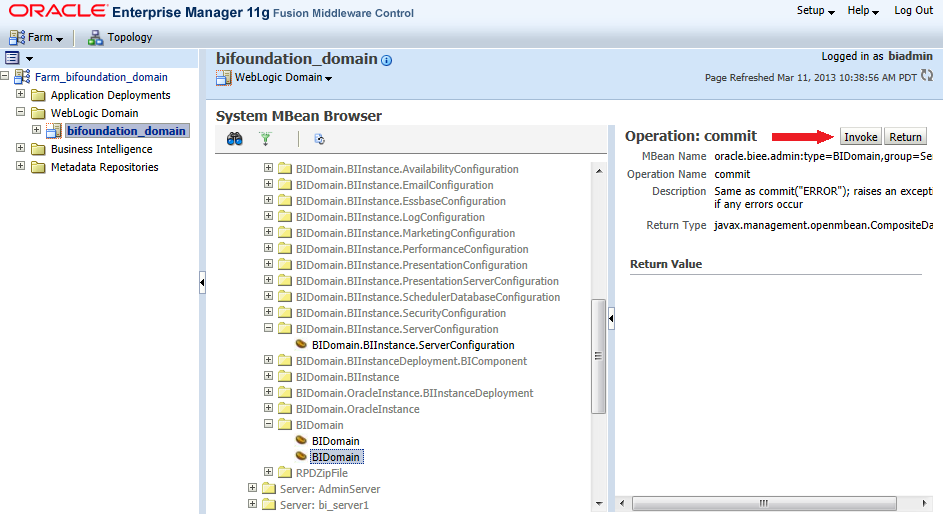Click the horizontal scrollbar left arrow
Image resolution: width=943 pixels, height=514 pixels.
(622, 503)
